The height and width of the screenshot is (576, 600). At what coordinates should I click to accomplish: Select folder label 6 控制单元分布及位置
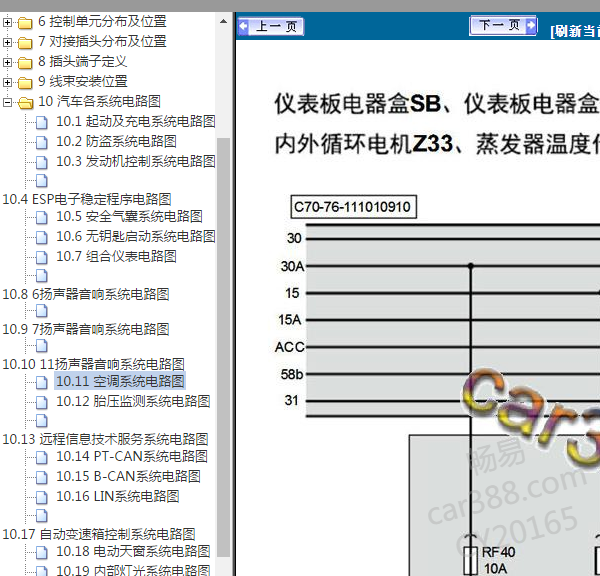tap(102, 21)
